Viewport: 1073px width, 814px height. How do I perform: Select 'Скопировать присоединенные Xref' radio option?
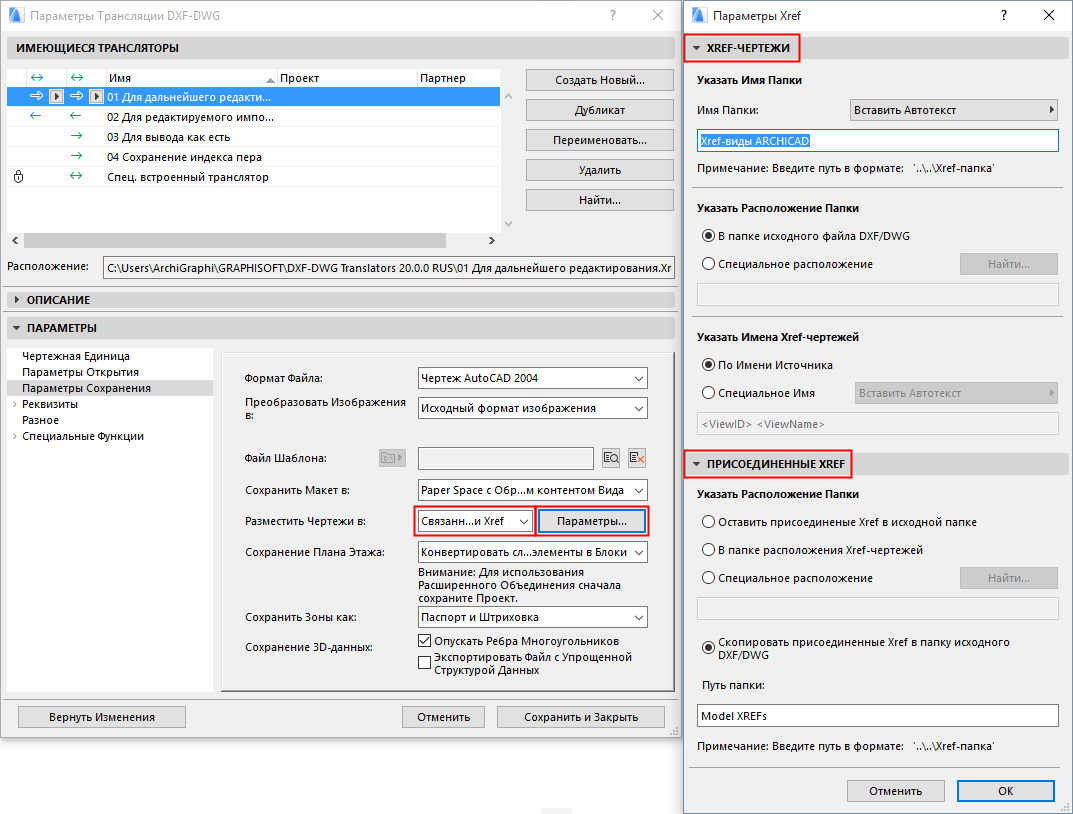709,647
